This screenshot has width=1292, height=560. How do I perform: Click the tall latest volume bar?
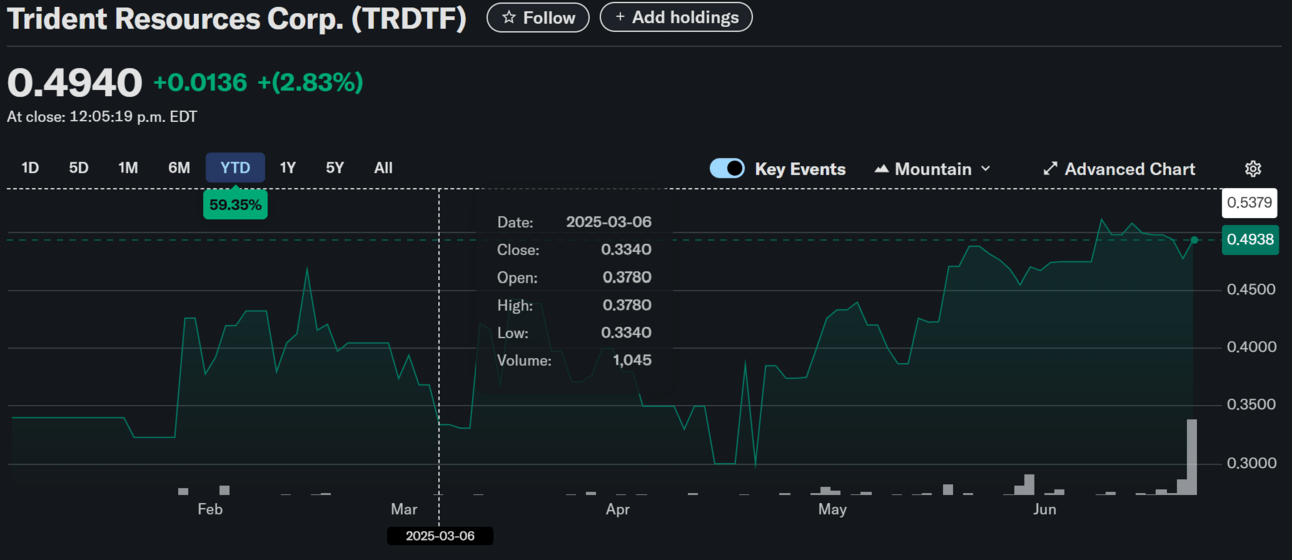(1192, 457)
